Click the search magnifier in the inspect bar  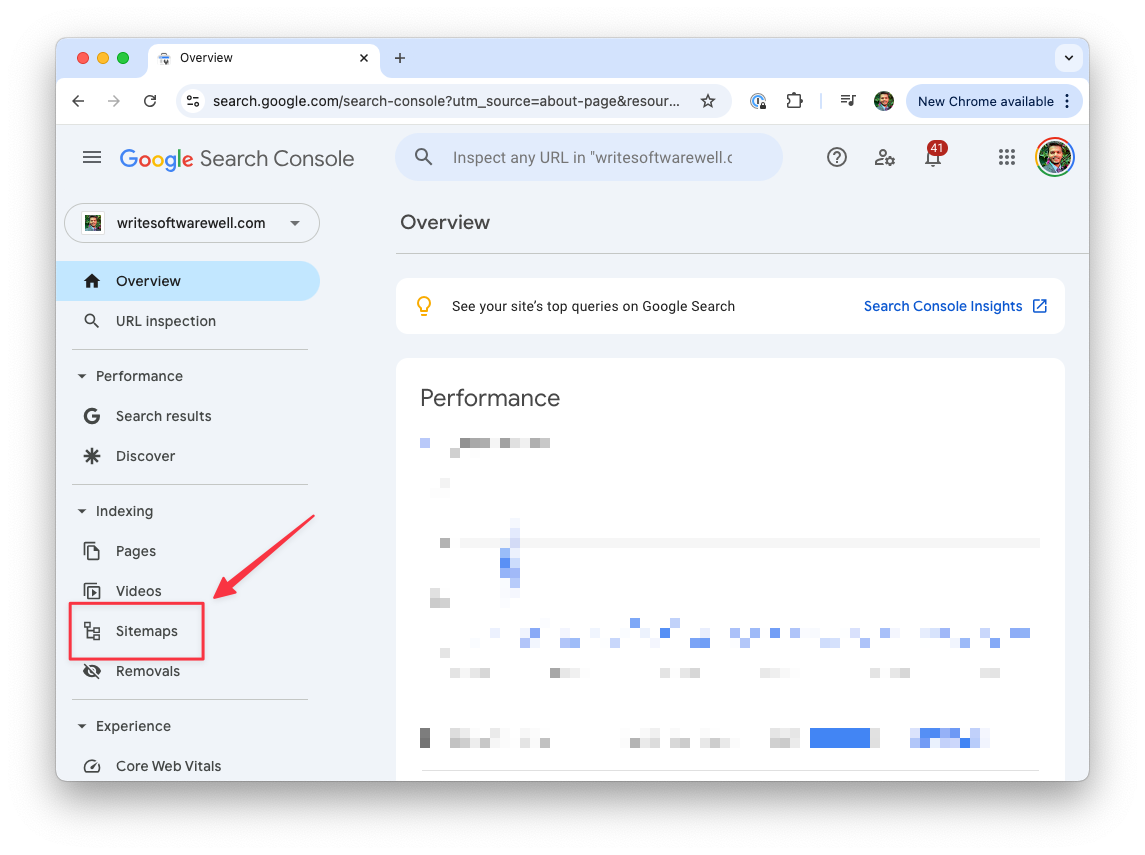tap(424, 156)
